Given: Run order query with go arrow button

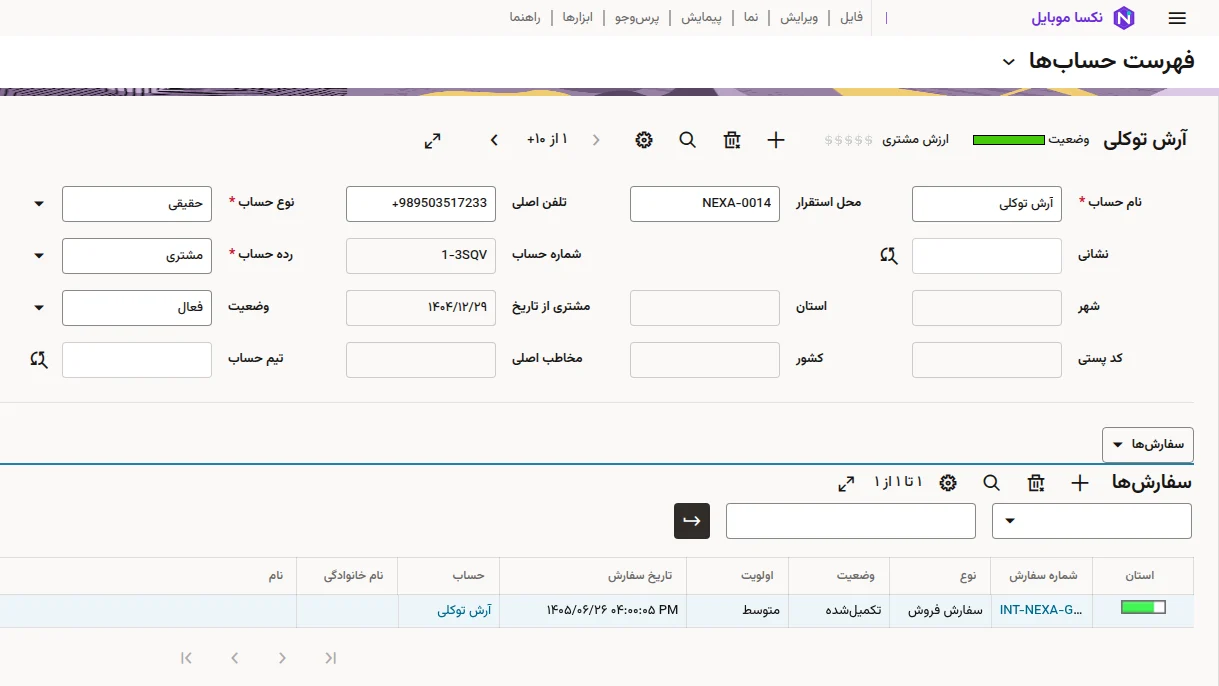Looking at the screenshot, I should (x=692, y=521).
